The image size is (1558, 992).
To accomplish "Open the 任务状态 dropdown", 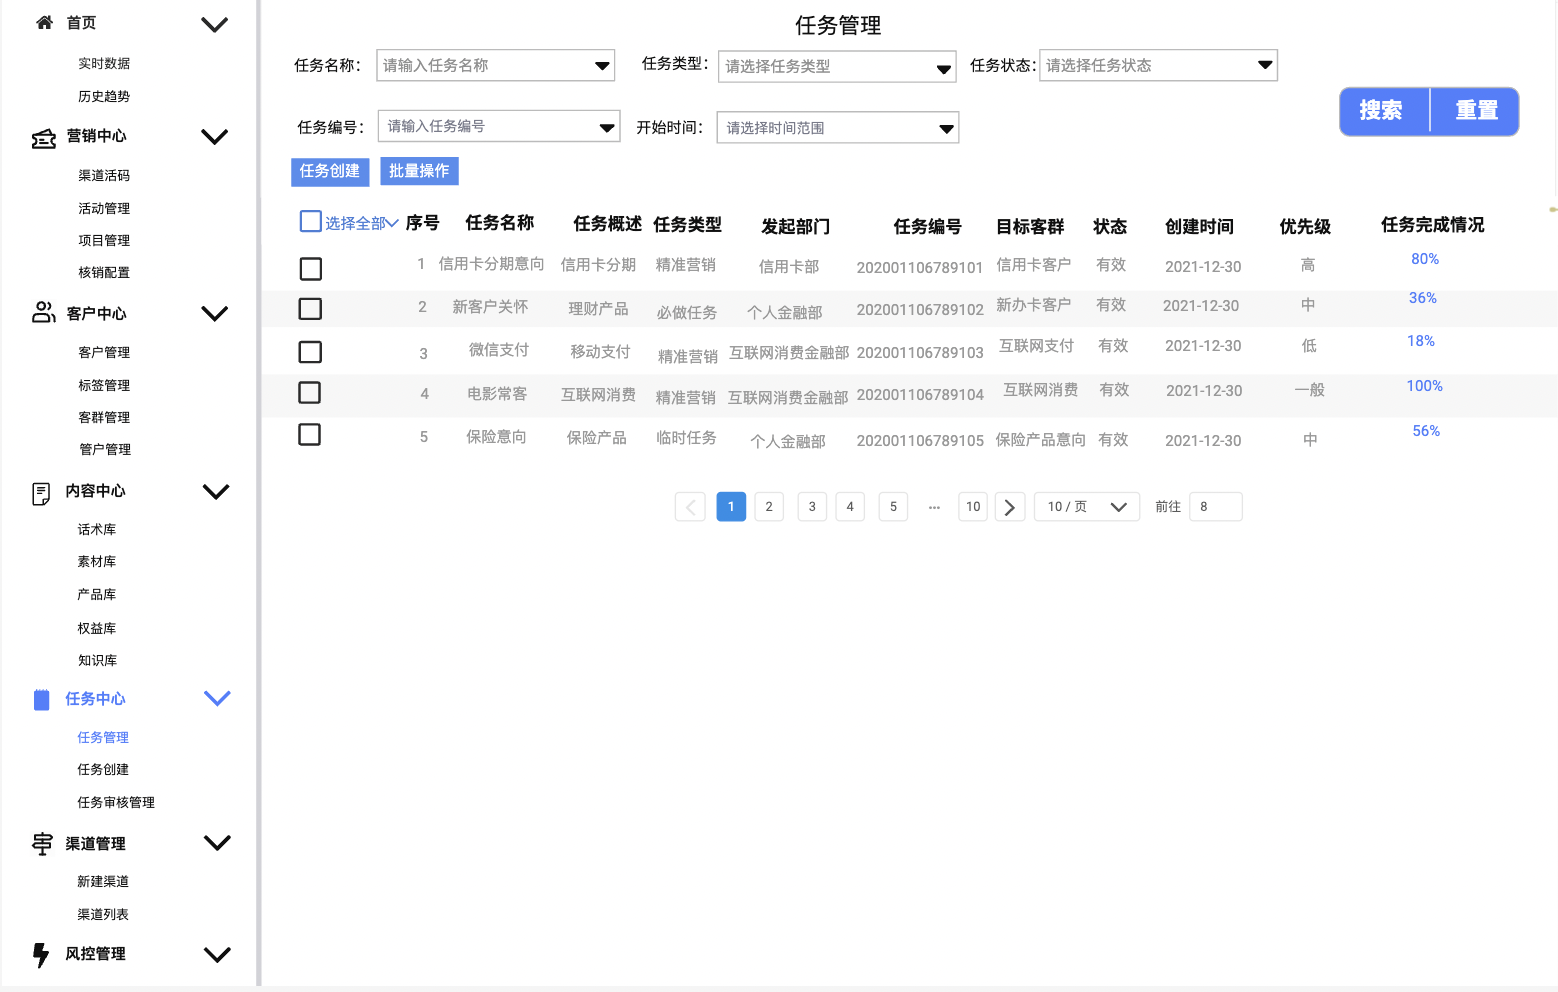I will tap(1157, 65).
